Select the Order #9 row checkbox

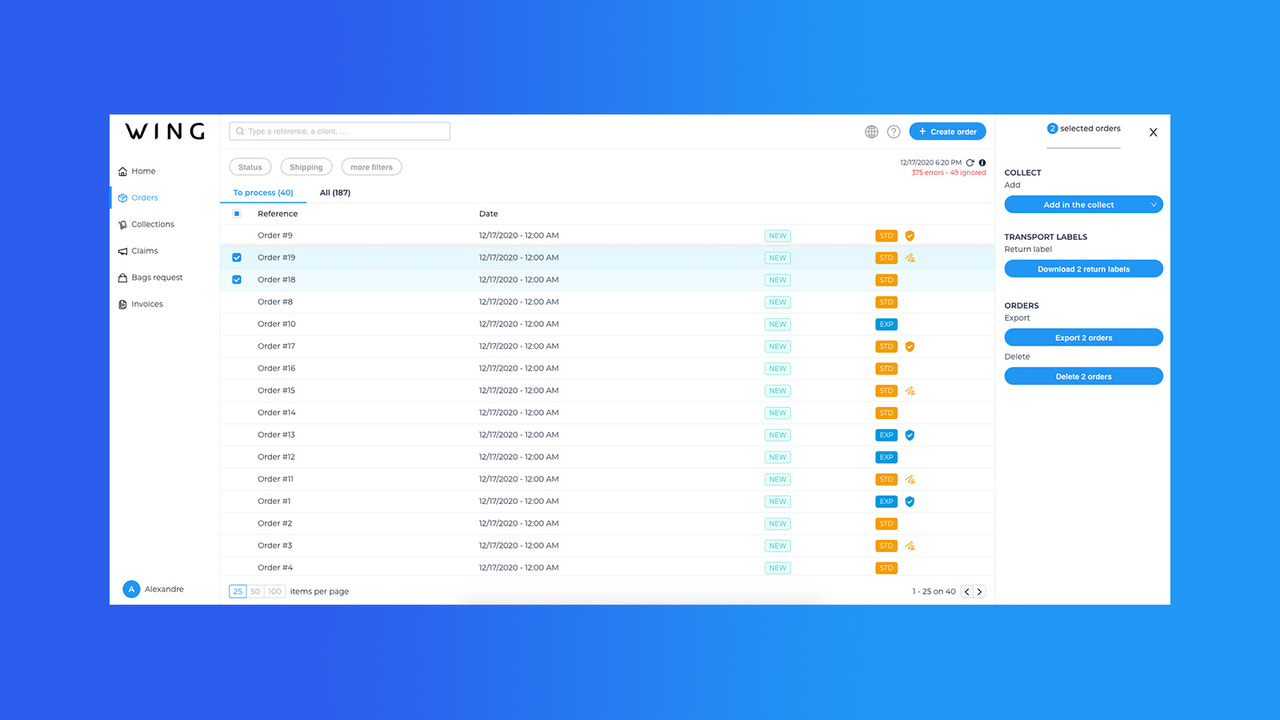[236, 235]
